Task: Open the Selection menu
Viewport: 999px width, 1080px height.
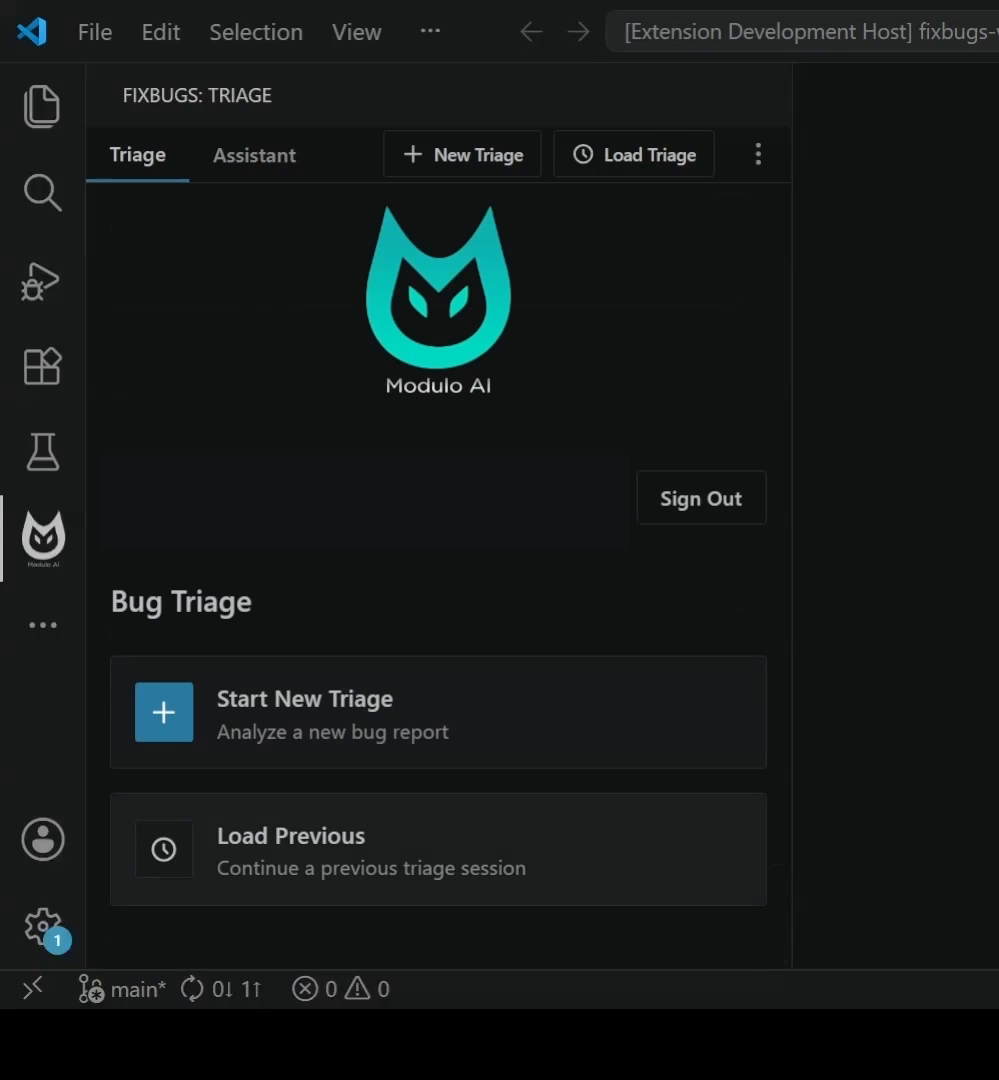Action: coord(256,32)
